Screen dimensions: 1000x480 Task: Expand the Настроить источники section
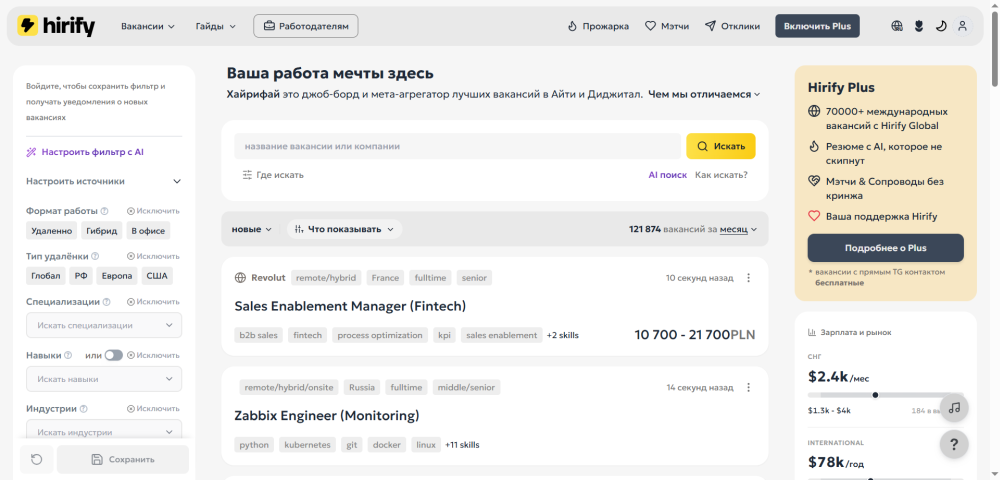(104, 181)
